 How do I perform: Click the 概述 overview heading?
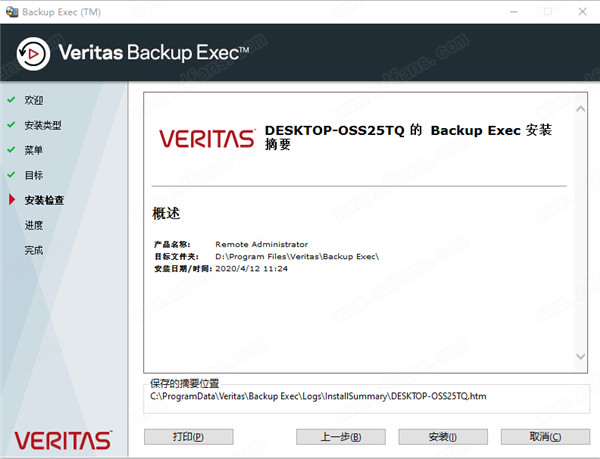click(166, 213)
